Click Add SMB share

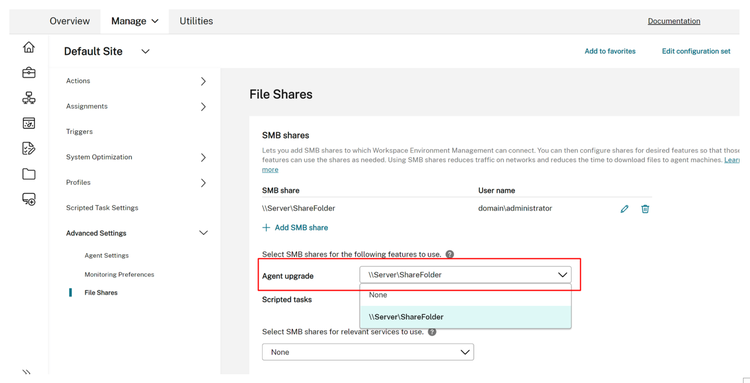click(x=295, y=228)
